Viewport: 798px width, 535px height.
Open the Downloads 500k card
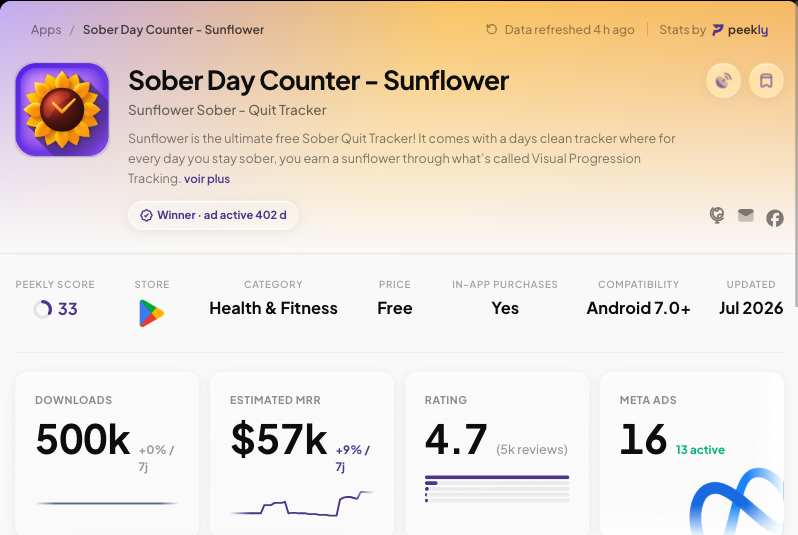(x=107, y=453)
